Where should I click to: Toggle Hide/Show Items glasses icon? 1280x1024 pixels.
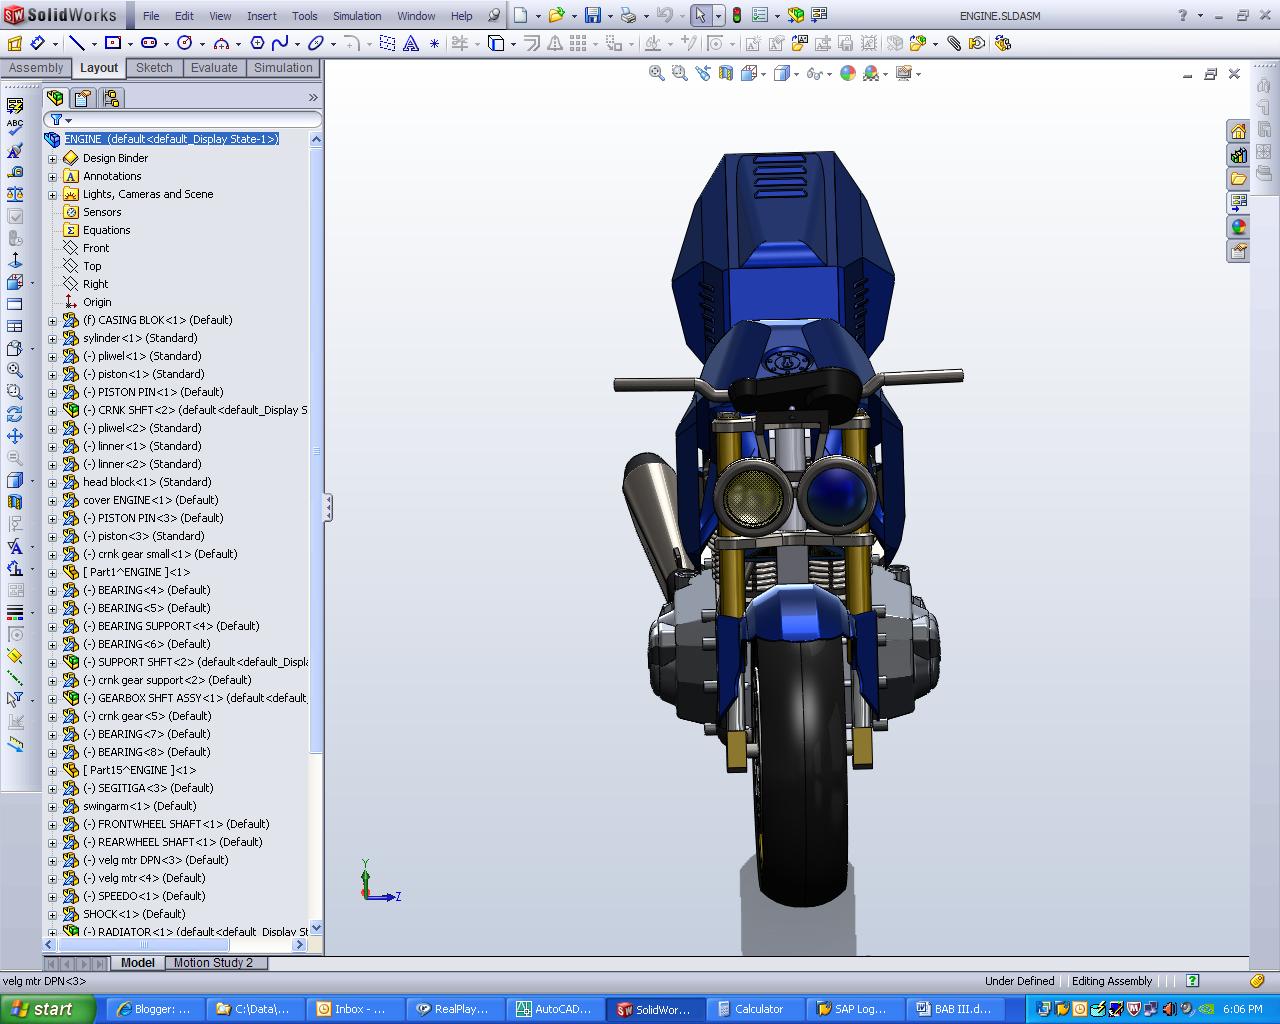point(813,73)
